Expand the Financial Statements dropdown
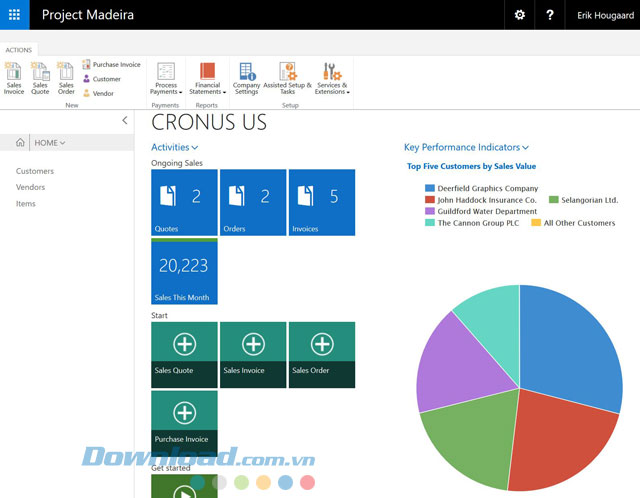640x498 pixels. [208, 77]
